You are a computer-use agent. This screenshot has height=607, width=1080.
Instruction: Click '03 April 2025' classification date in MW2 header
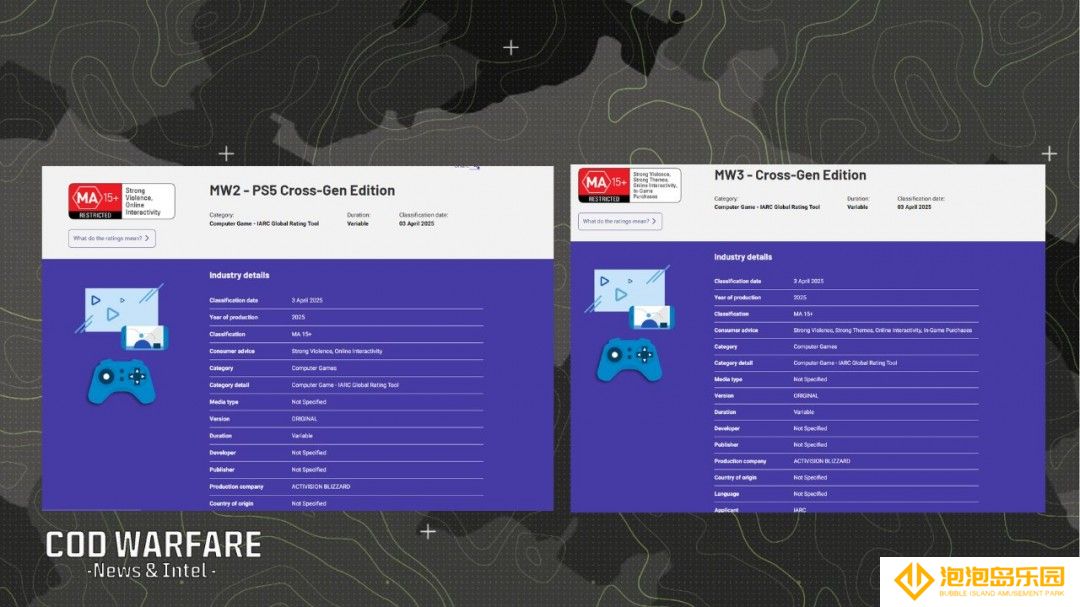coord(417,224)
